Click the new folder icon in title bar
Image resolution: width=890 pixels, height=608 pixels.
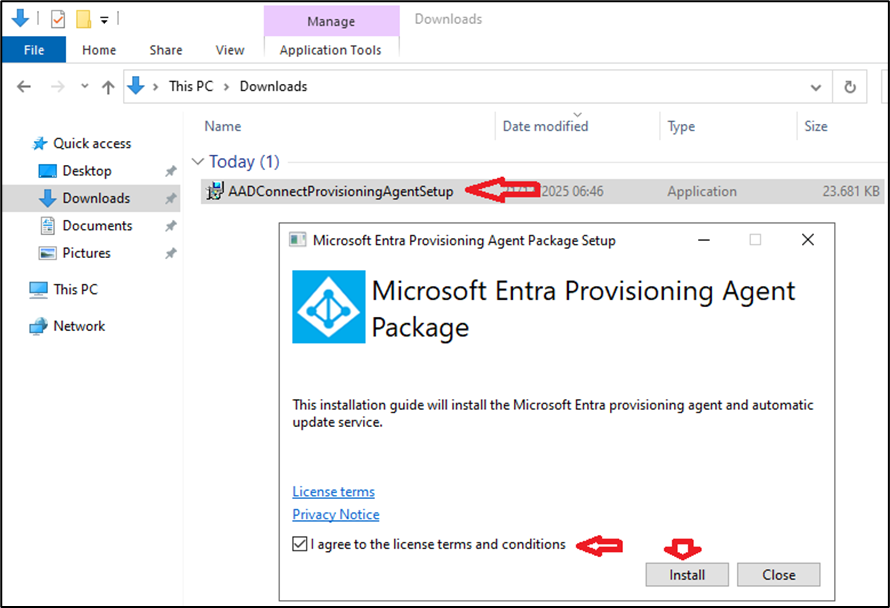click(x=83, y=18)
